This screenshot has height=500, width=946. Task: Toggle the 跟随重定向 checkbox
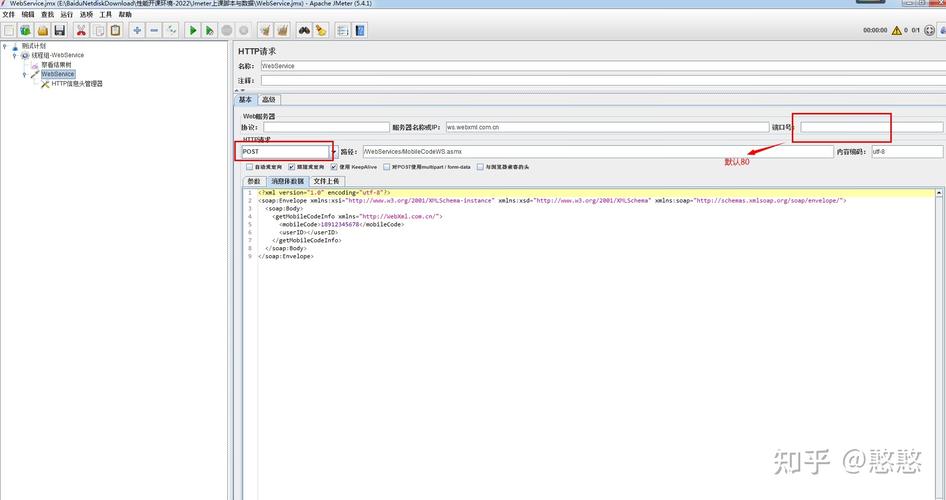click(x=292, y=167)
